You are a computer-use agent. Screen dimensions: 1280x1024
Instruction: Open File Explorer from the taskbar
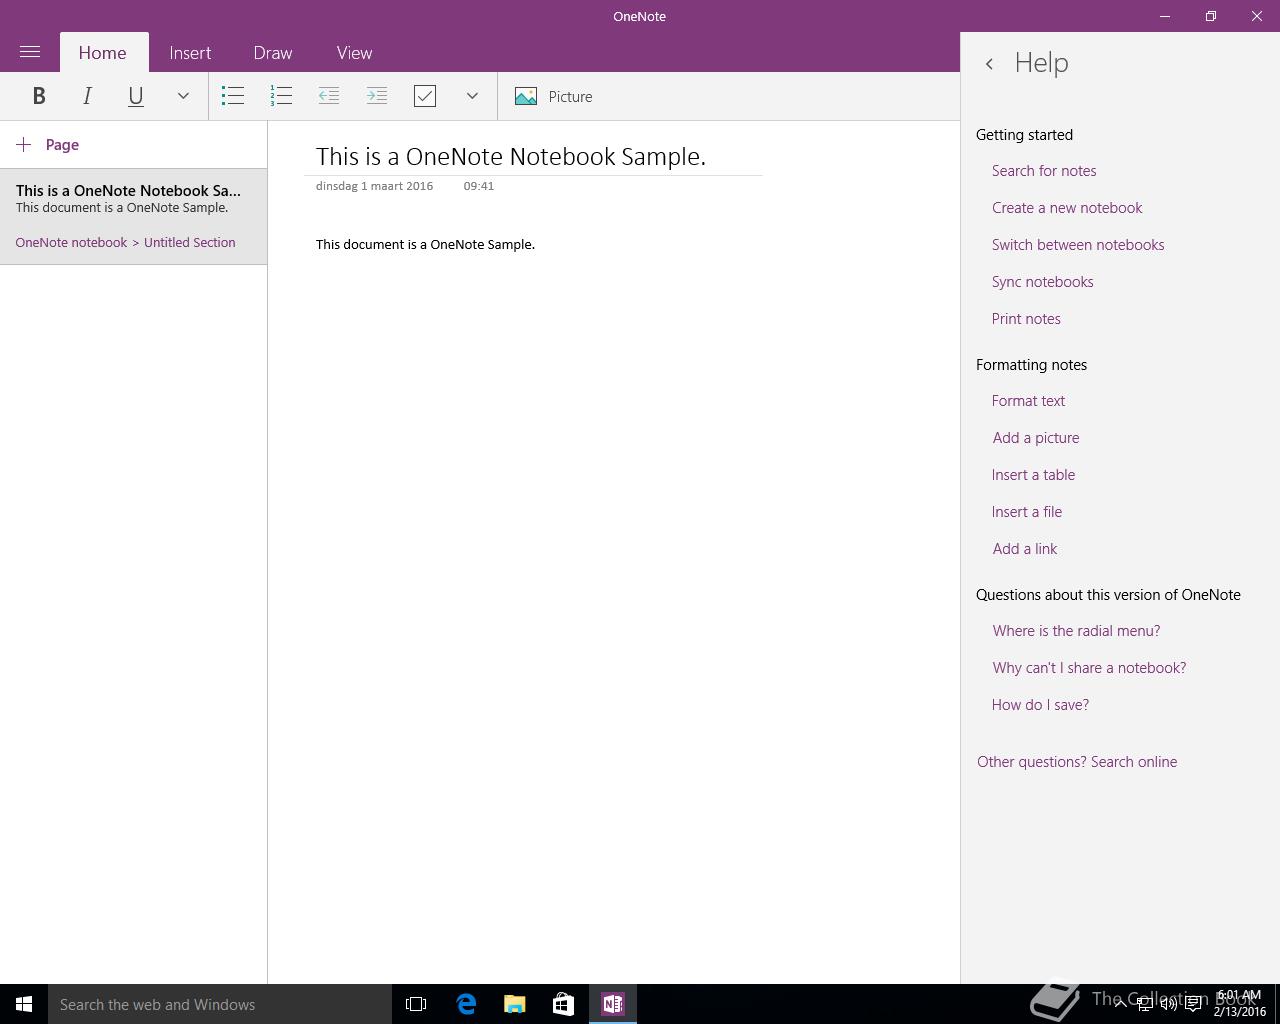point(515,1004)
